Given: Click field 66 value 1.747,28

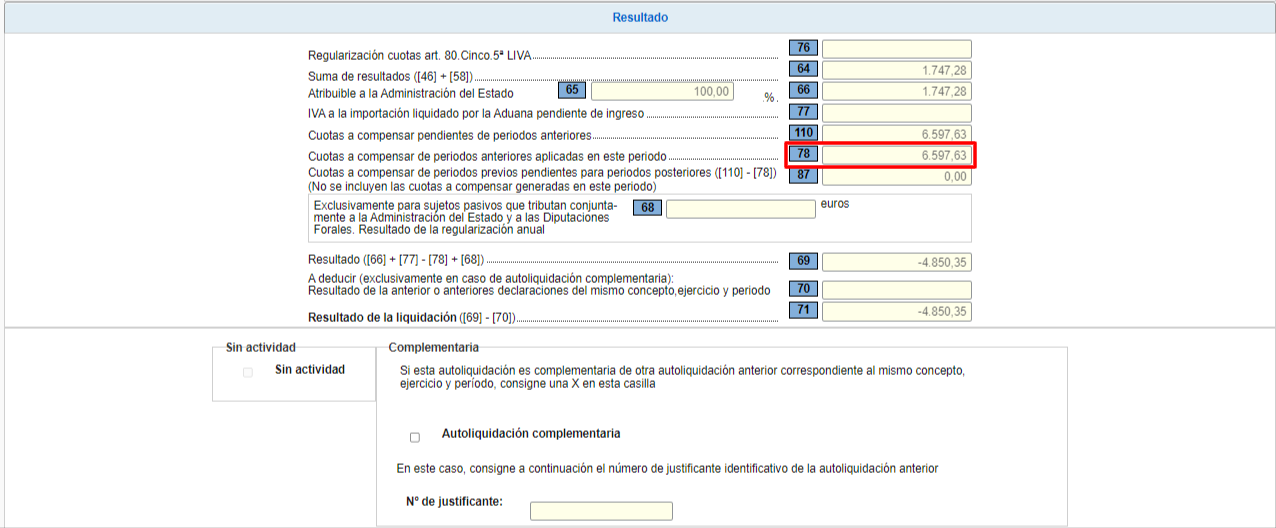Looking at the screenshot, I should pos(897,91).
